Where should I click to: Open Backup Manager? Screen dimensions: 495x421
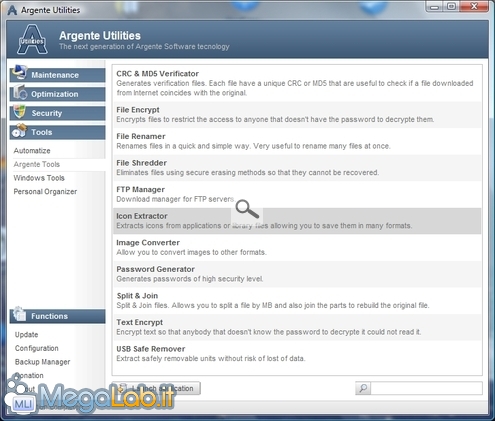(42, 362)
